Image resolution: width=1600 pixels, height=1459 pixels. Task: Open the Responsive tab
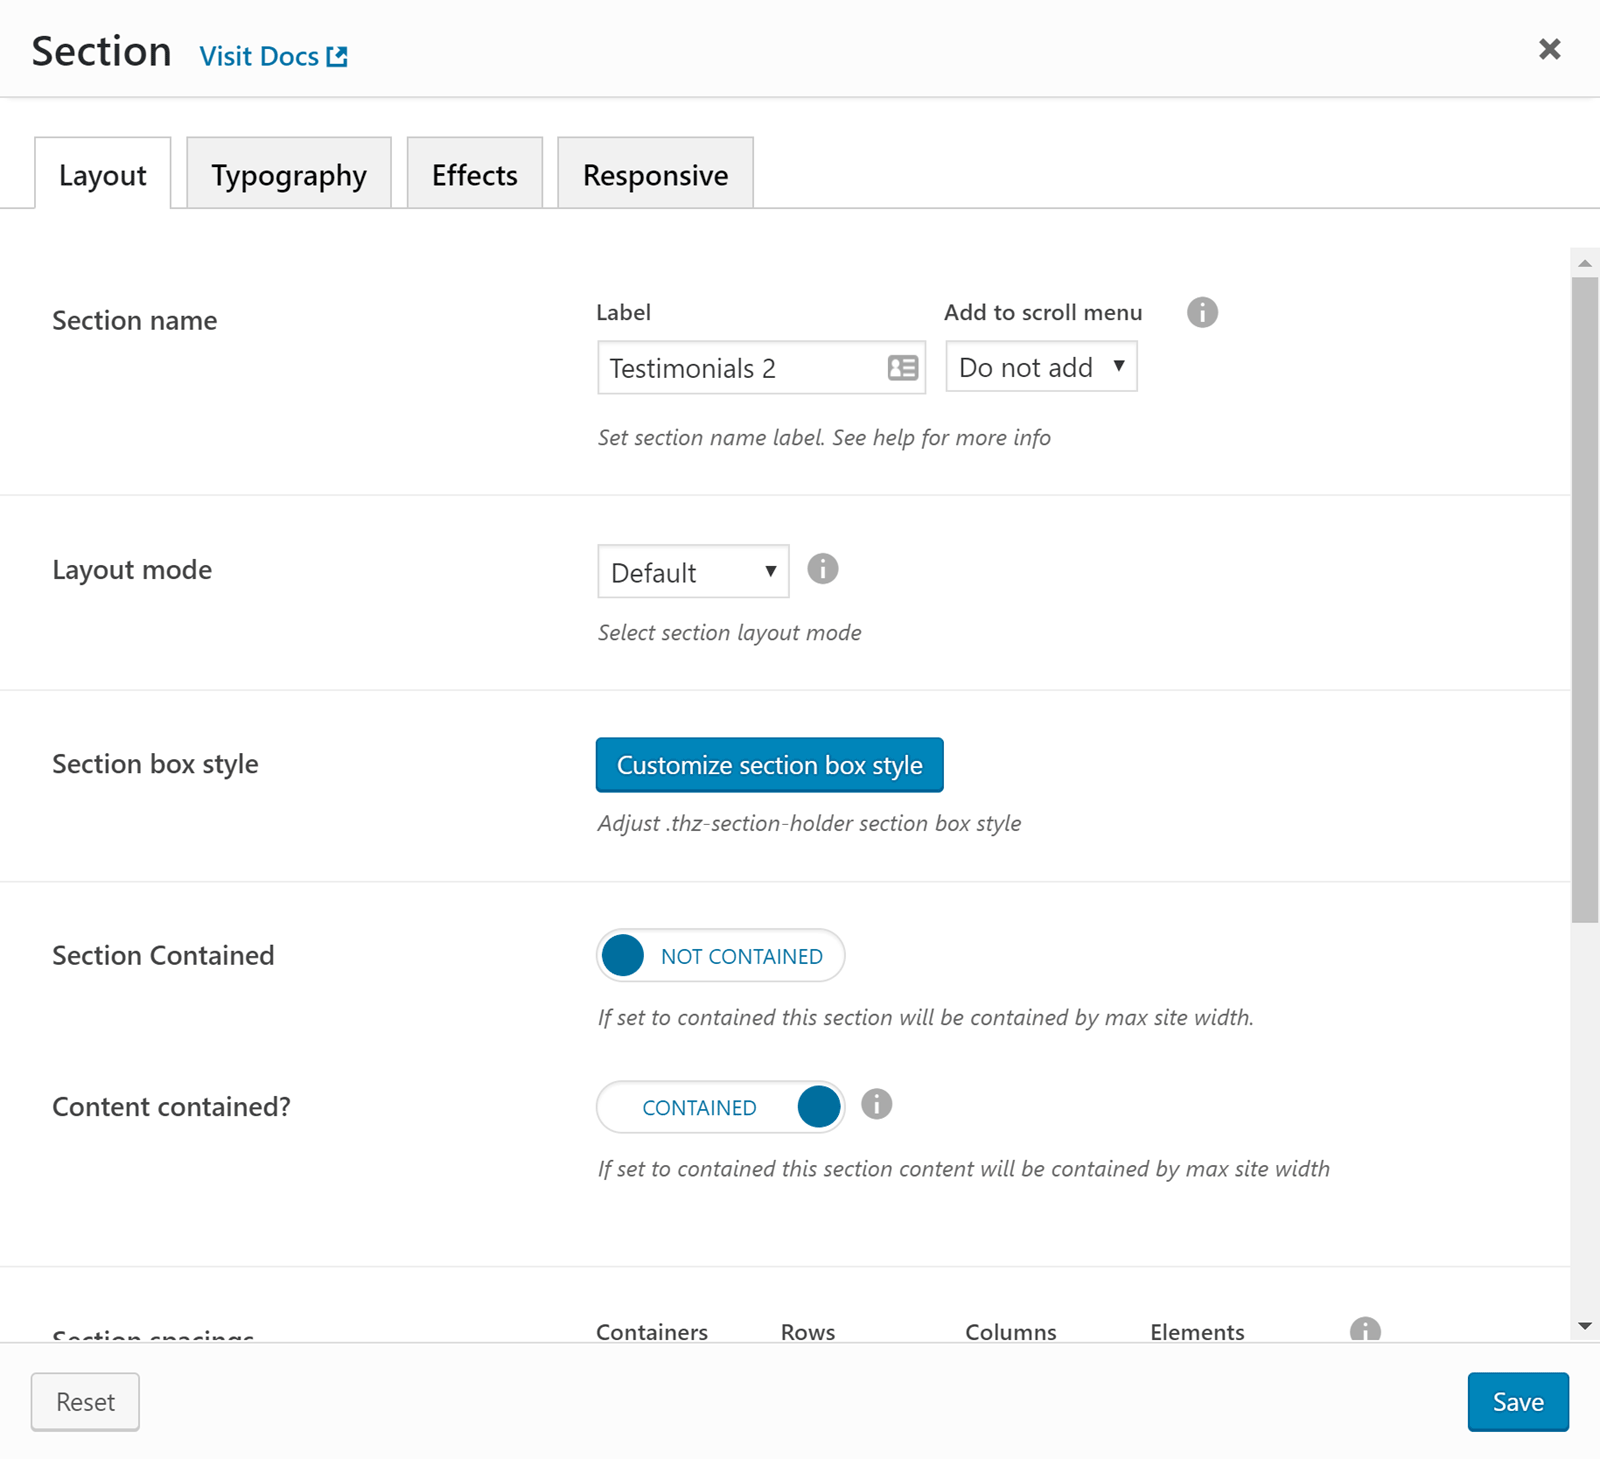click(x=655, y=175)
